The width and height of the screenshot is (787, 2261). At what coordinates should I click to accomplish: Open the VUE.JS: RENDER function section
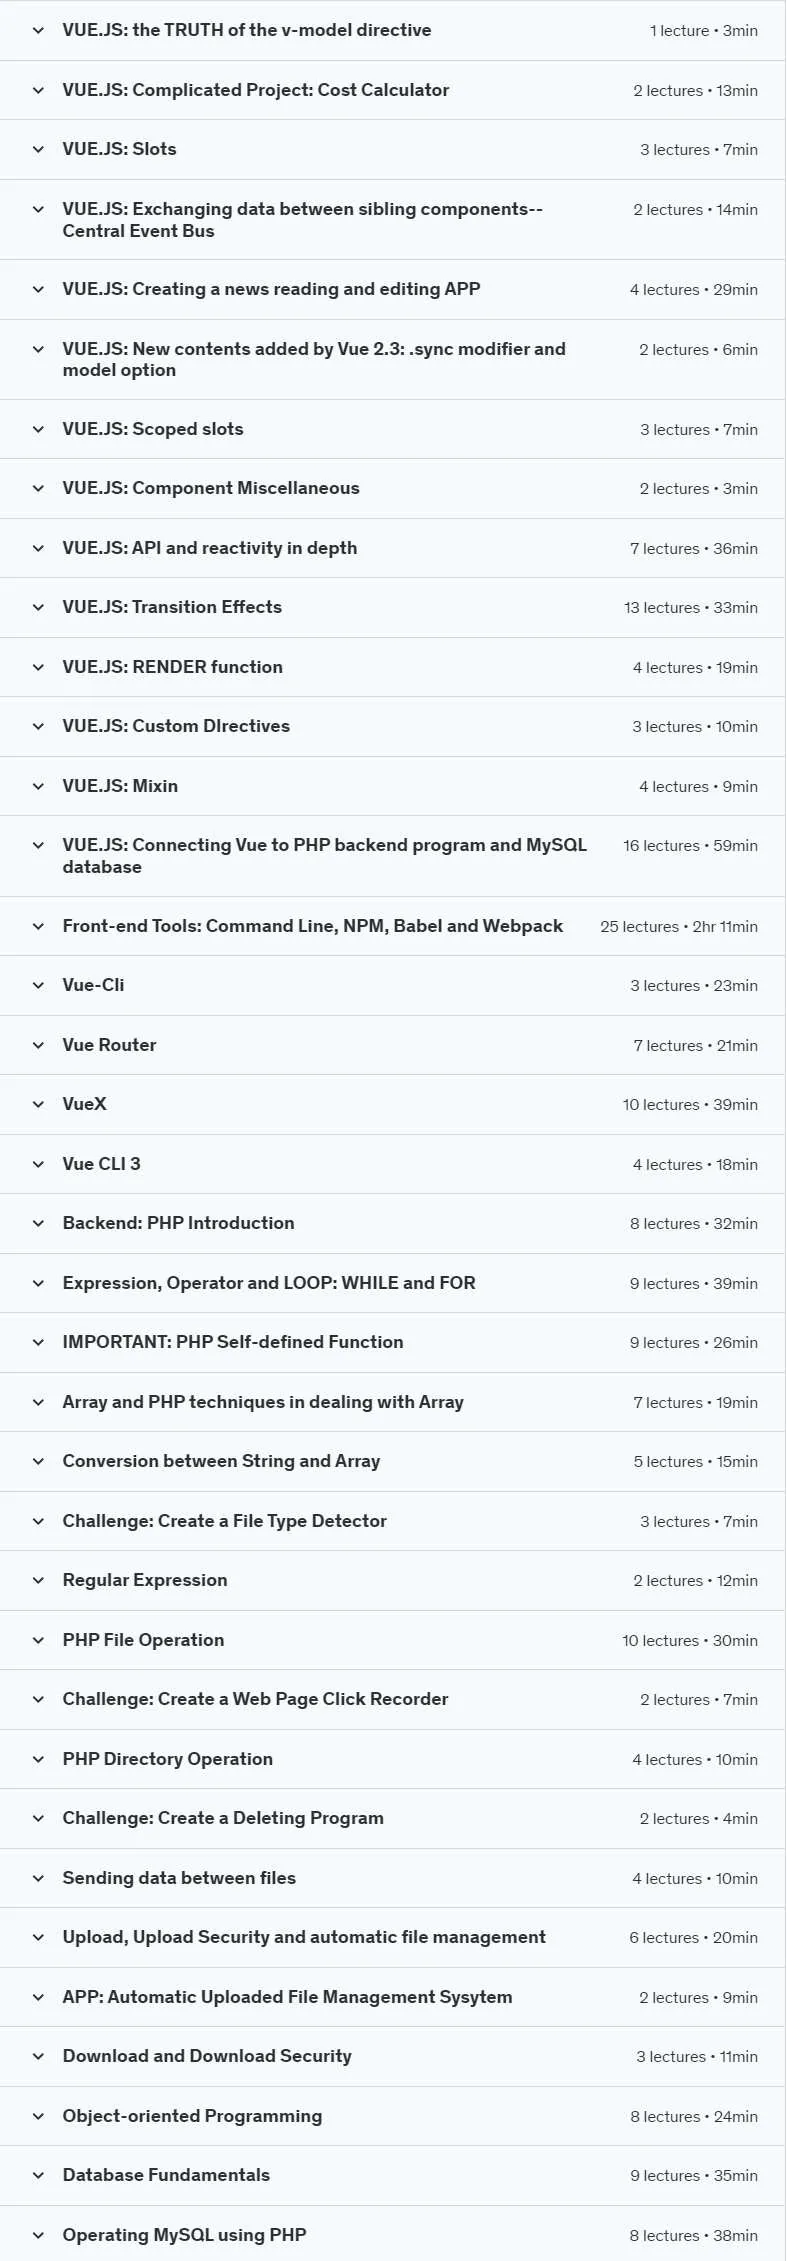pyautogui.click(x=393, y=667)
